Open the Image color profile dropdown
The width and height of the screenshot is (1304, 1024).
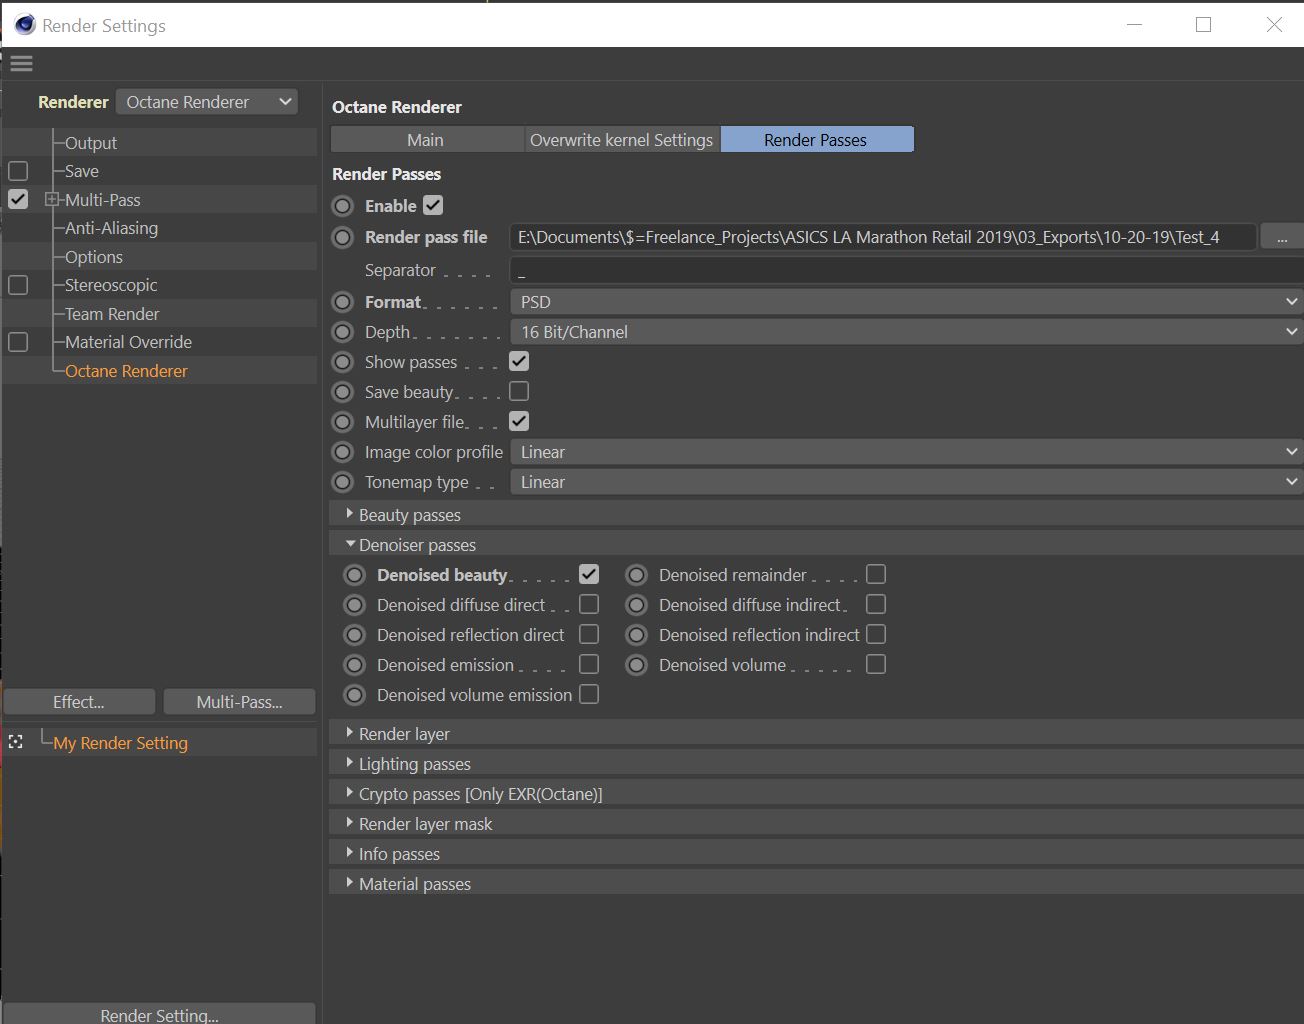tap(906, 452)
